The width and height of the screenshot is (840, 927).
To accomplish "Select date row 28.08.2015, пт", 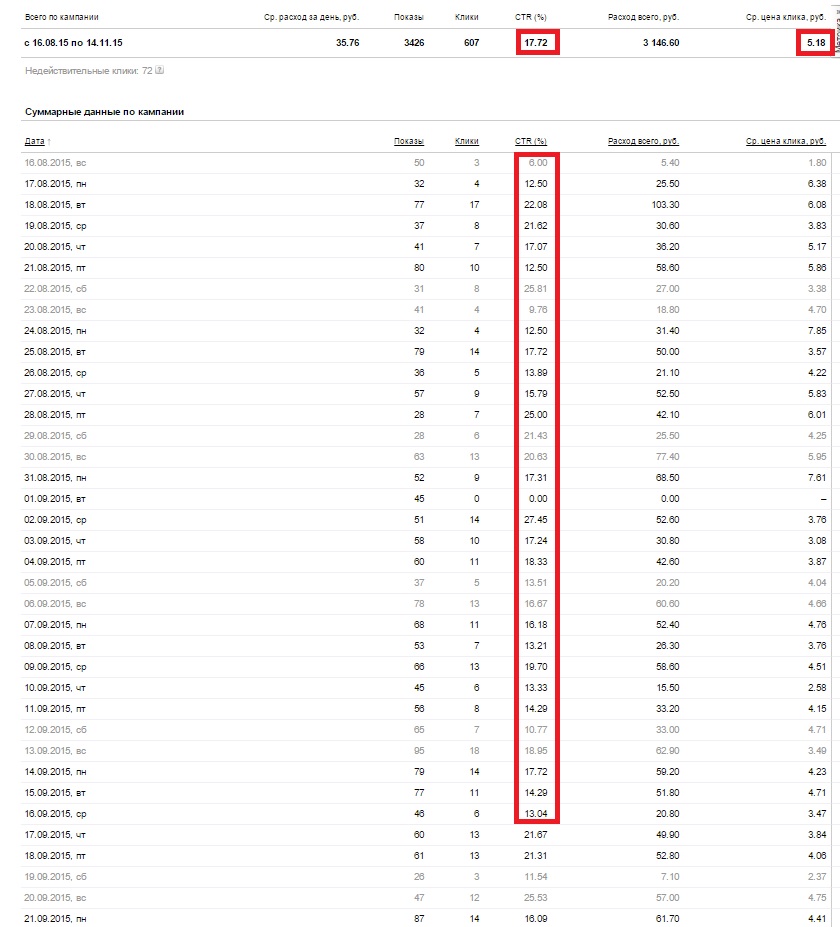I will pyautogui.click(x=426, y=414).
